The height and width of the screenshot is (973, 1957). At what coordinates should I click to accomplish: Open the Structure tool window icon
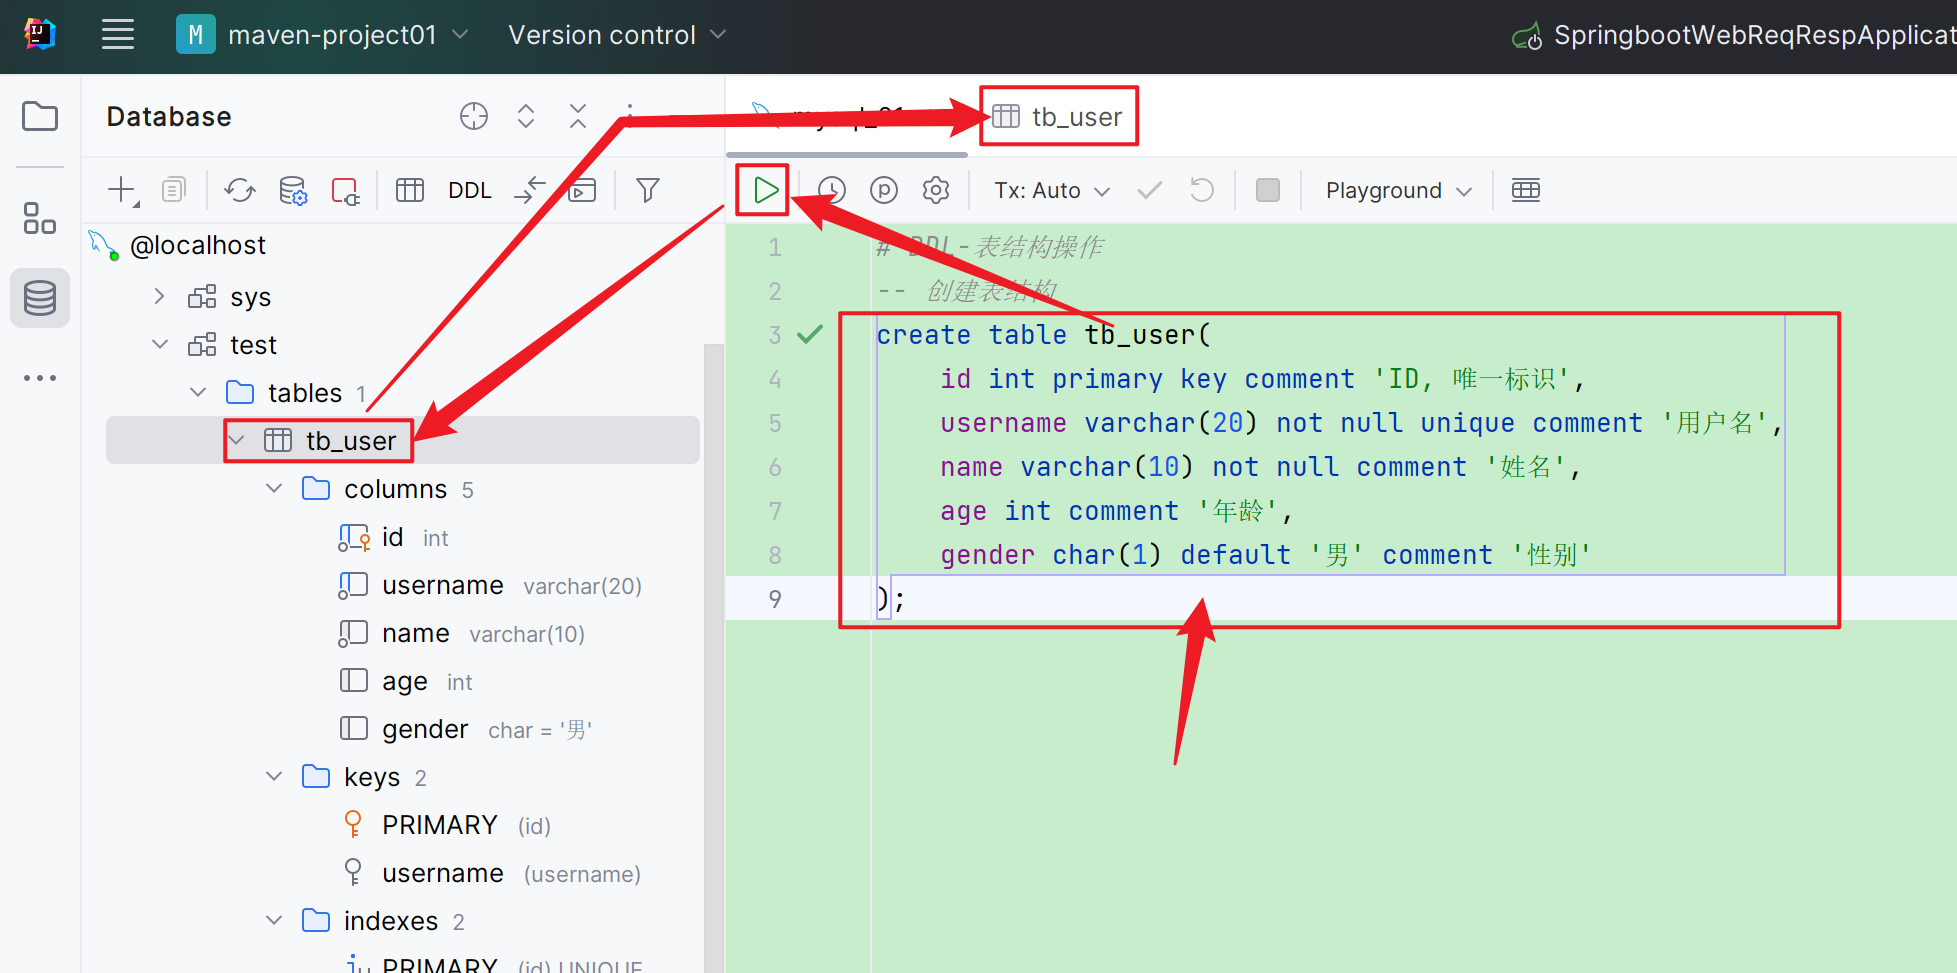pos(40,218)
